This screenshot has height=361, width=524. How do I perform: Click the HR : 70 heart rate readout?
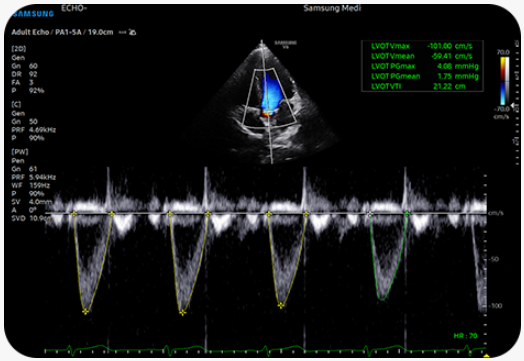click(x=466, y=336)
